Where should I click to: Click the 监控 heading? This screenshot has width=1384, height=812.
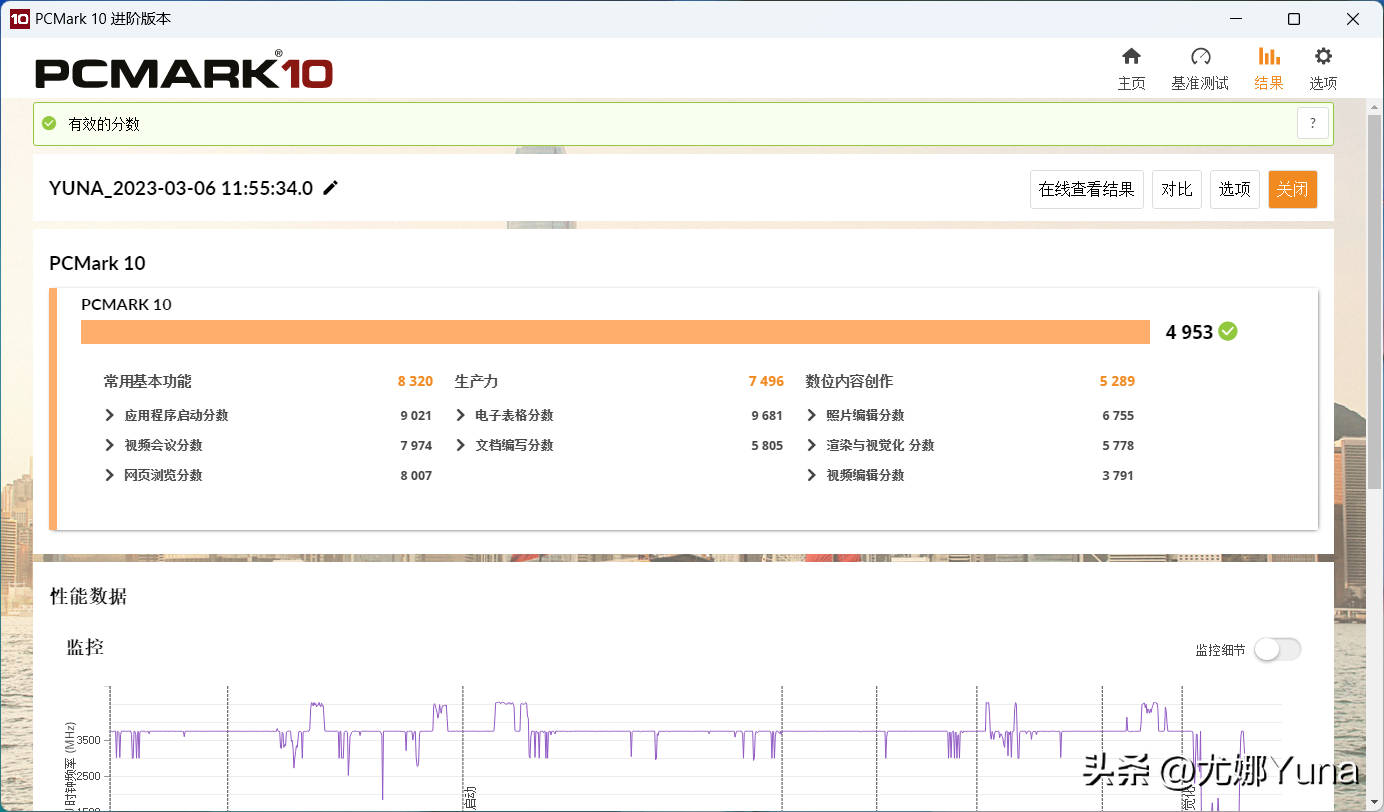click(x=85, y=647)
